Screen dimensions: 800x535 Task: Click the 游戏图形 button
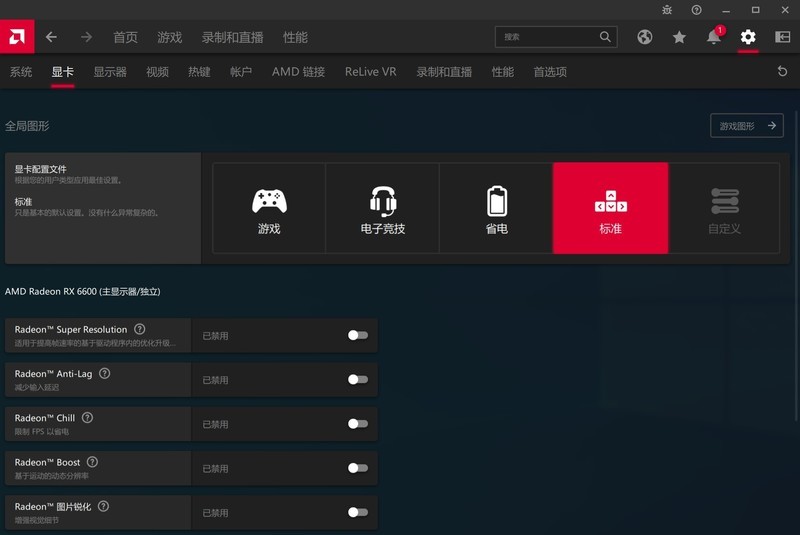point(747,125)
